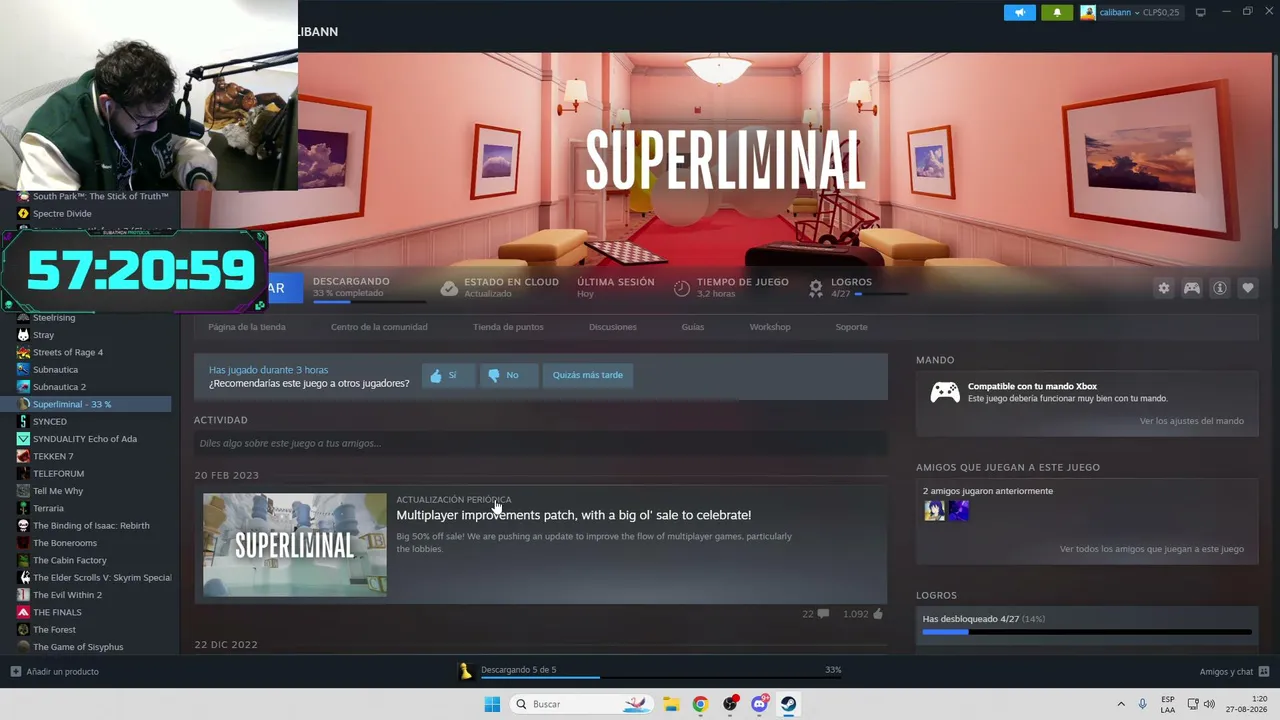The height and width of the screenshot is (720, 1280).
Task: Open File Explorer from the taskbar
Action: (x=671, y=704)
